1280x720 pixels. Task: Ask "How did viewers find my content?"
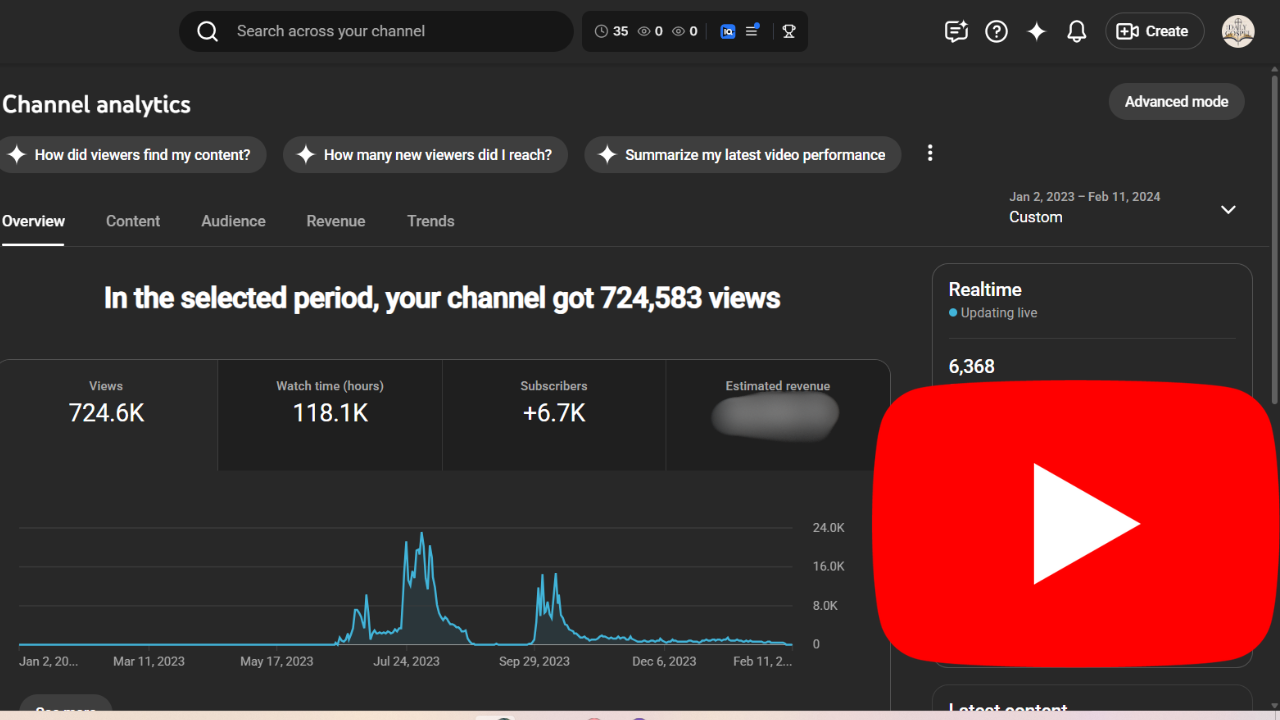tap(131, 155)
